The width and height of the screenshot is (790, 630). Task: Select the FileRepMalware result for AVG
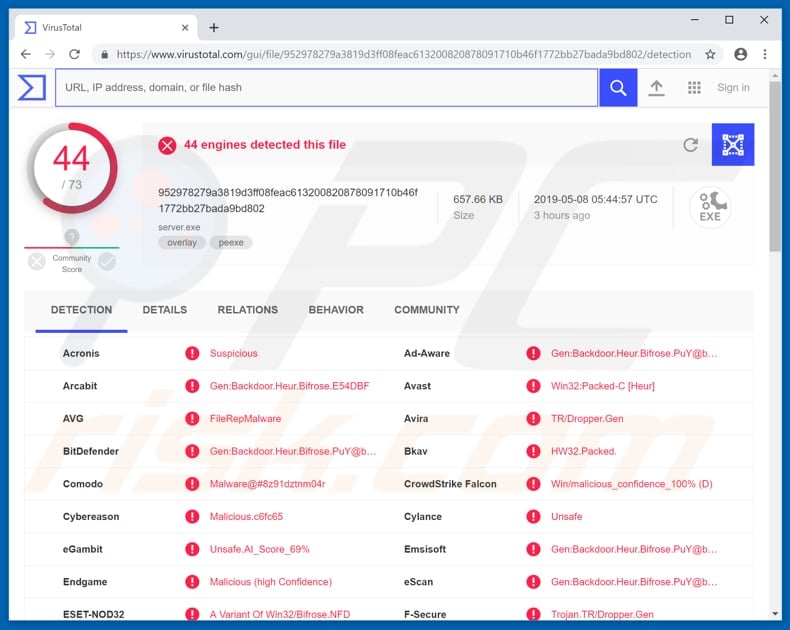[245, 418]
